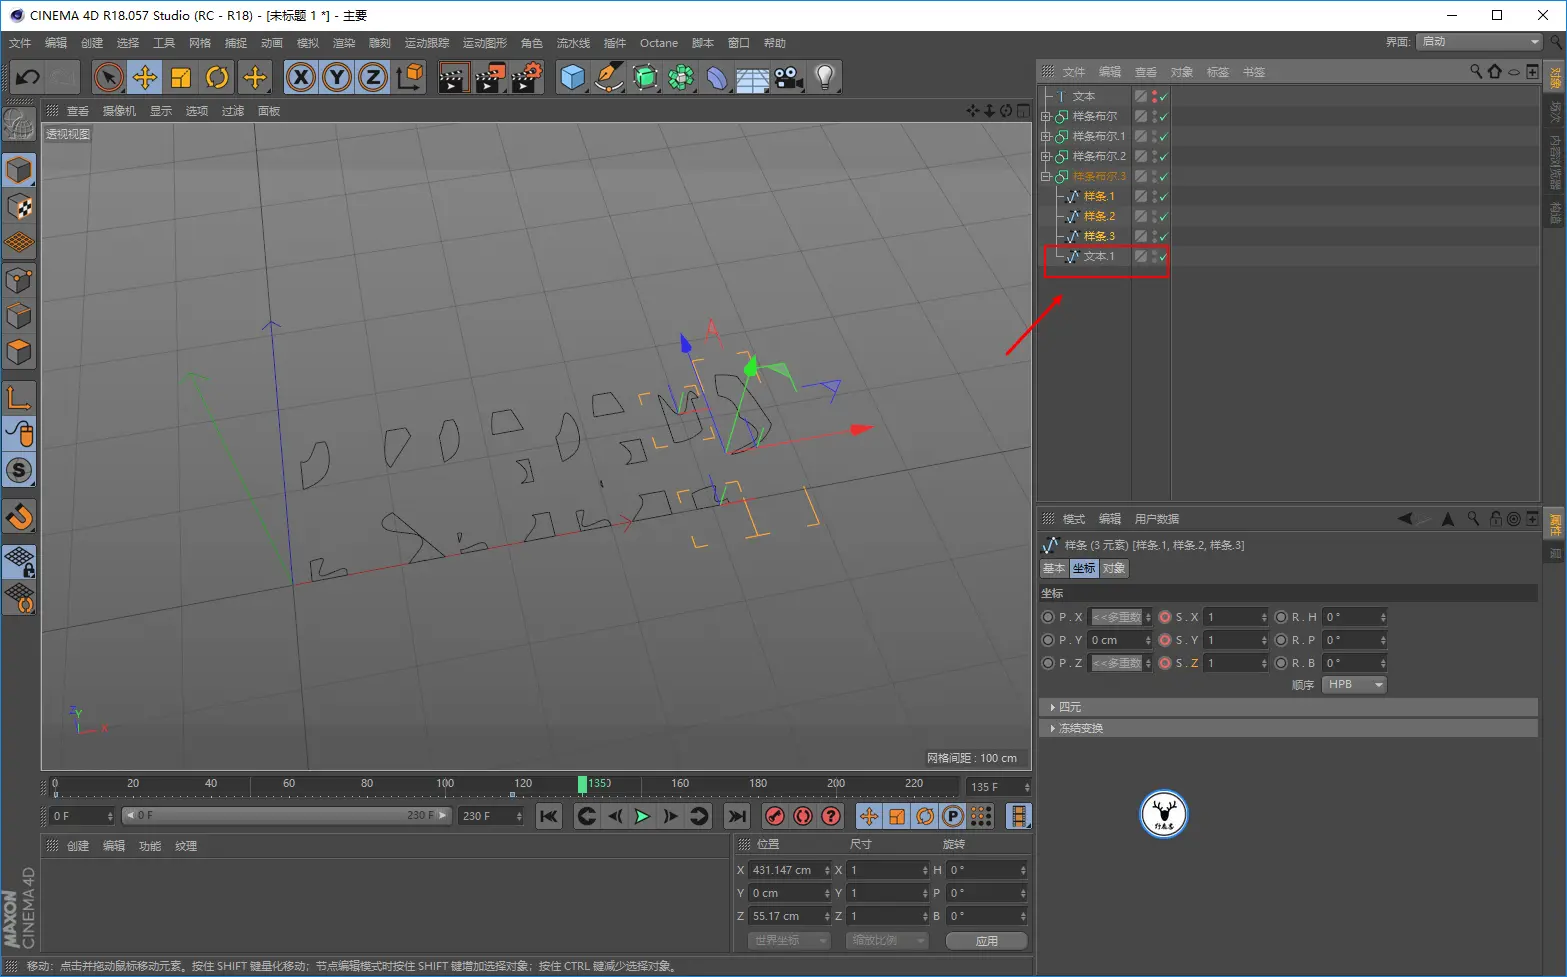Screen dimensions: 1567x977
Task: Open the 运动图形 menu
Action: [484, 43]
